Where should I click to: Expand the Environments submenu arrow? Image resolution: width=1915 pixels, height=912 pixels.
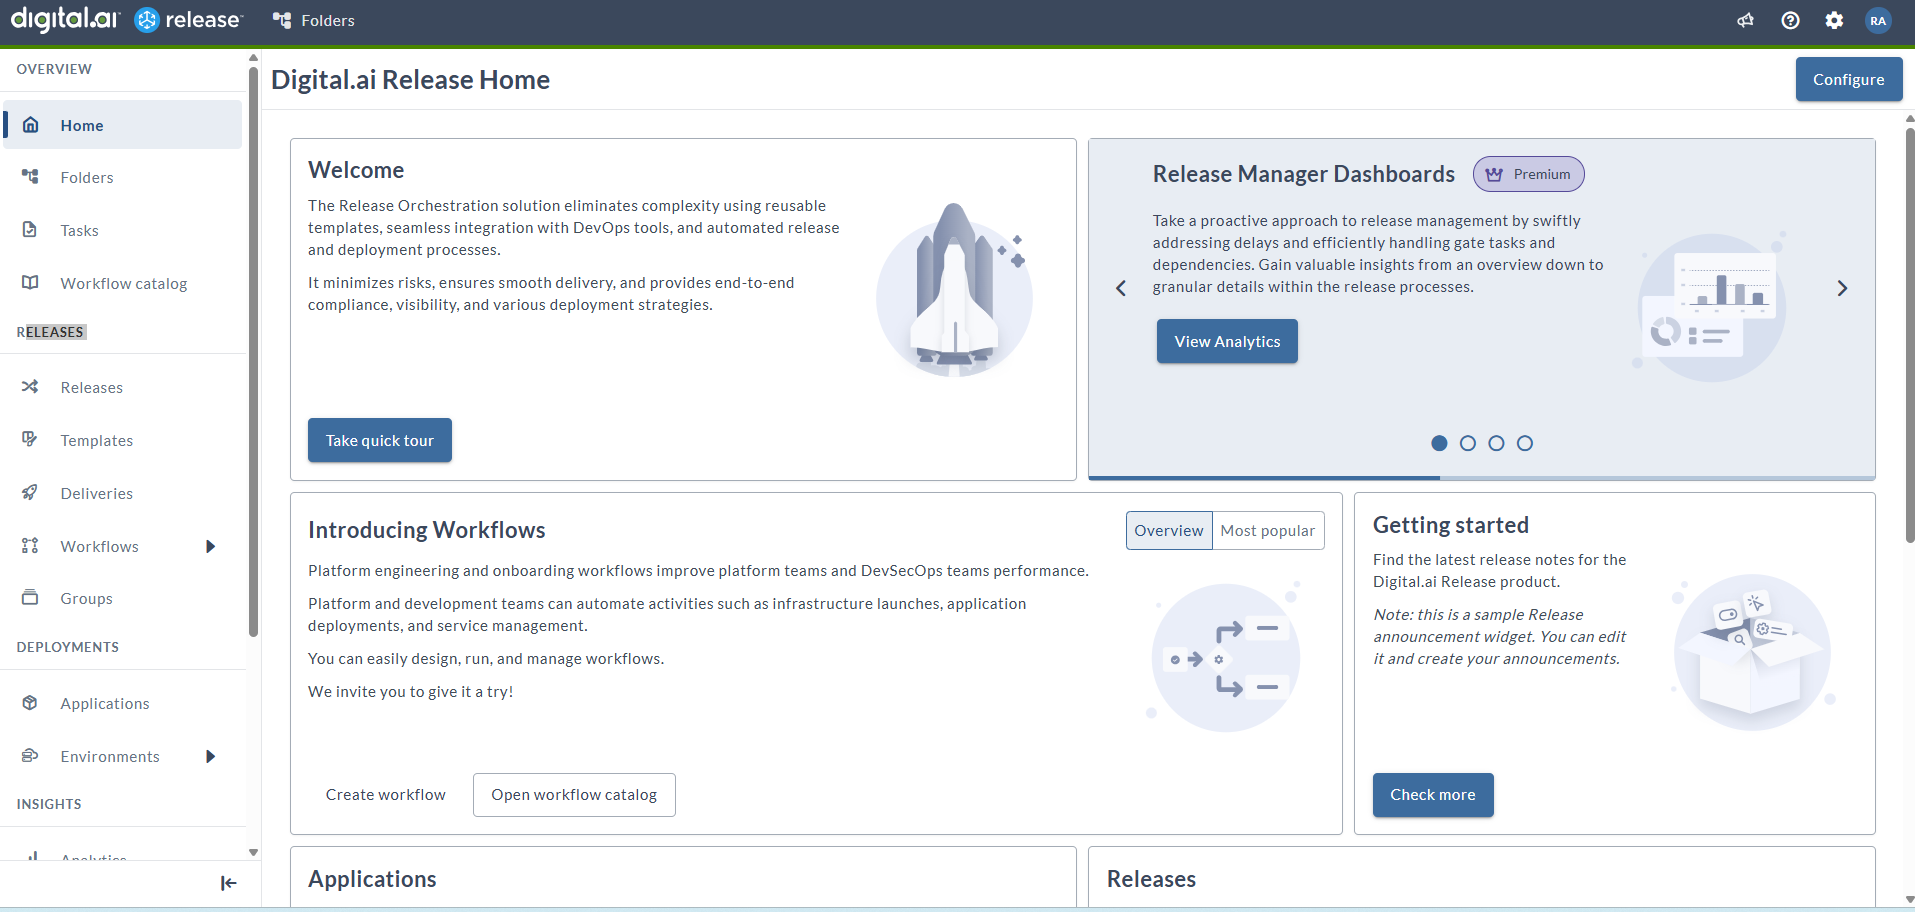click(210, 756)
